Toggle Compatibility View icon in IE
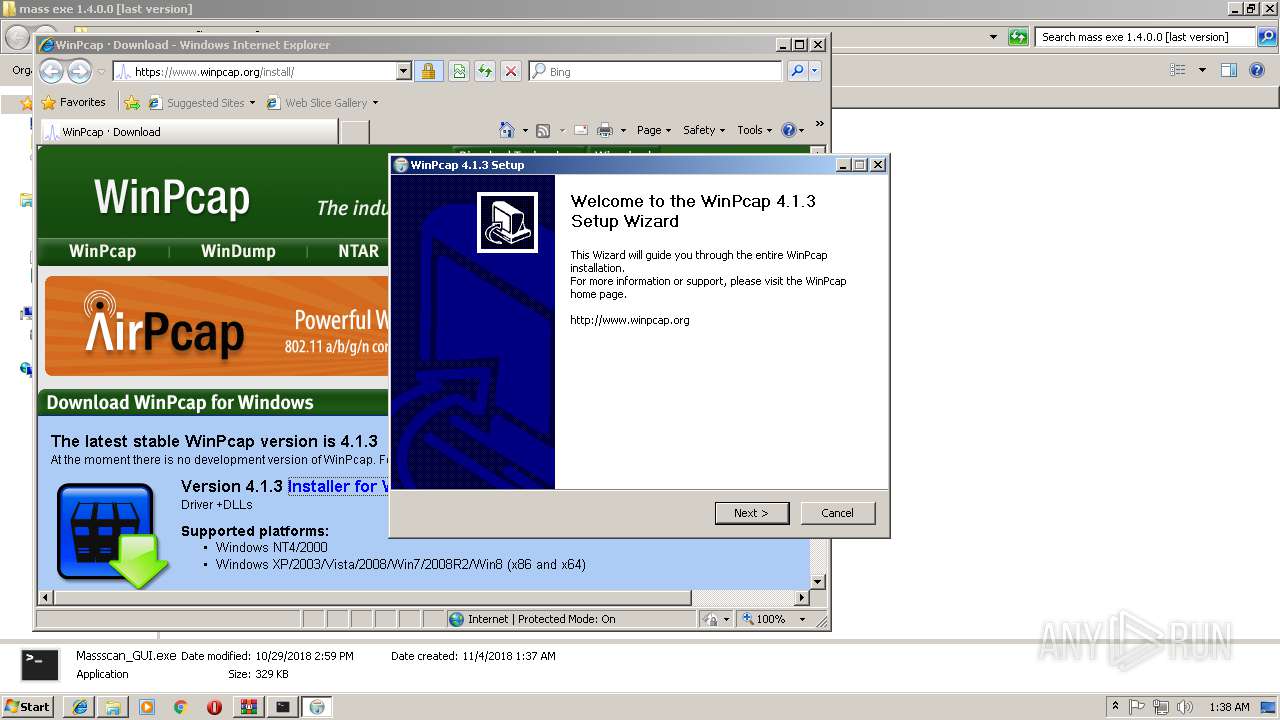Image resolution: width=1280 pixels, height=720 pixels. point(459,71)
